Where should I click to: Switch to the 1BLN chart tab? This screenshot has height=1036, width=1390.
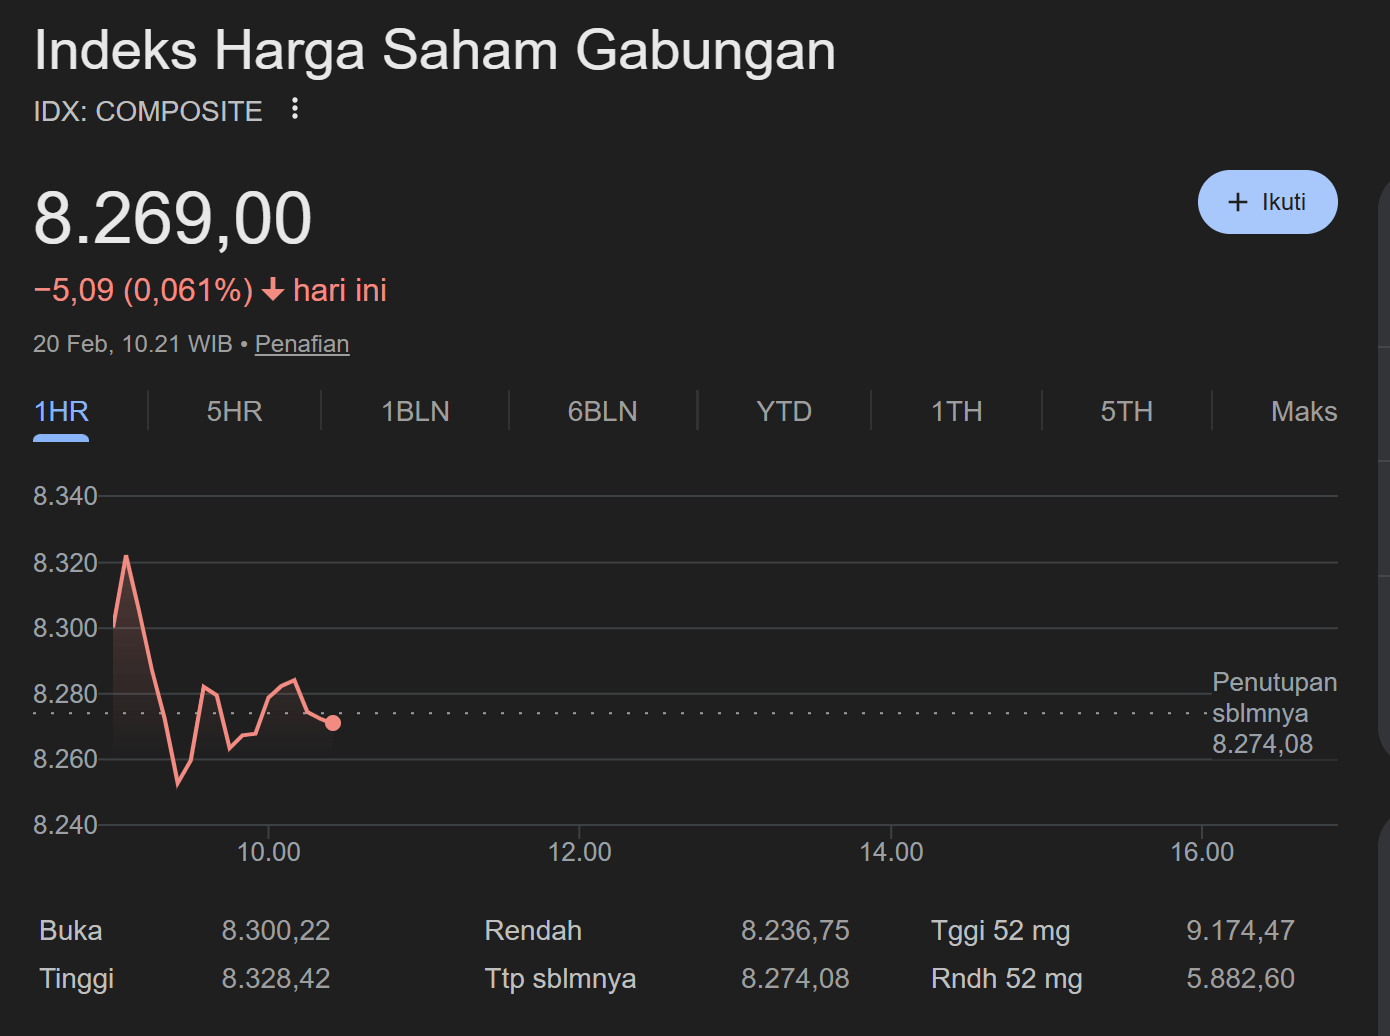point(415,411)
